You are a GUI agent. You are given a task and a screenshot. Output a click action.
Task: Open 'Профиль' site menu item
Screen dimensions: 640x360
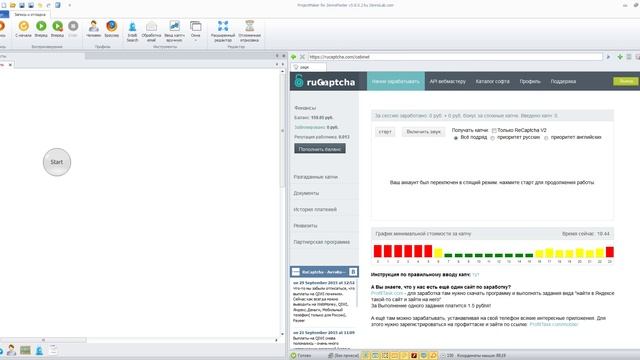click(530, 81)
